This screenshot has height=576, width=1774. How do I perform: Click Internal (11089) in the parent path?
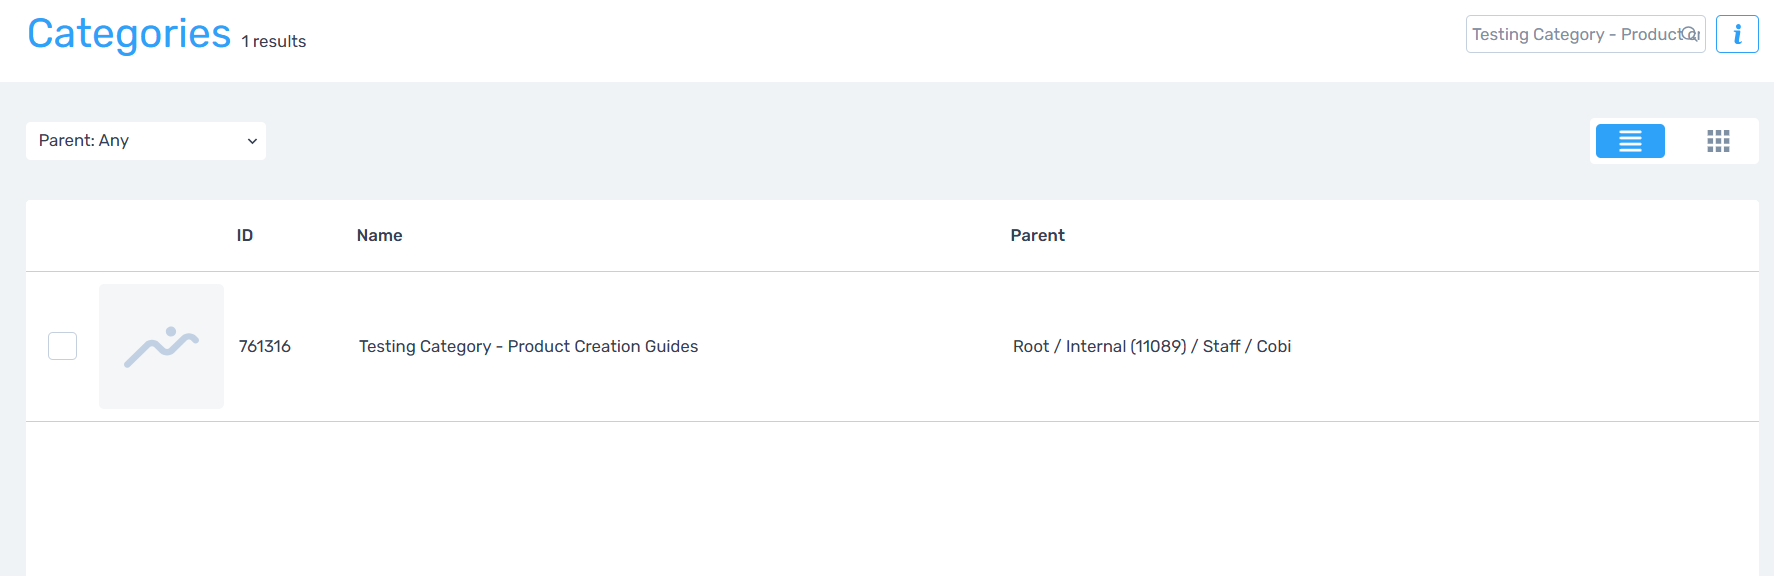click(1126, 346)
